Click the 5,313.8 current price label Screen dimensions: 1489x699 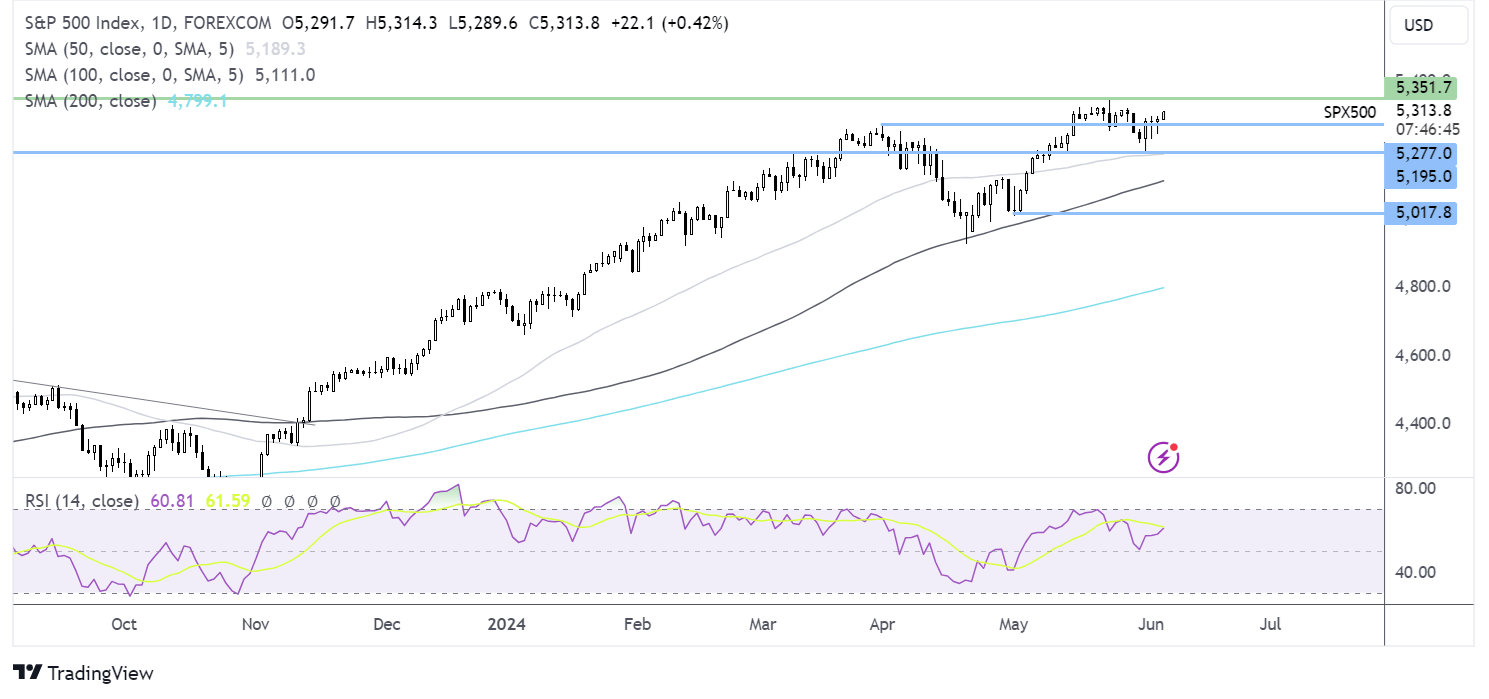pos(1423,111)
